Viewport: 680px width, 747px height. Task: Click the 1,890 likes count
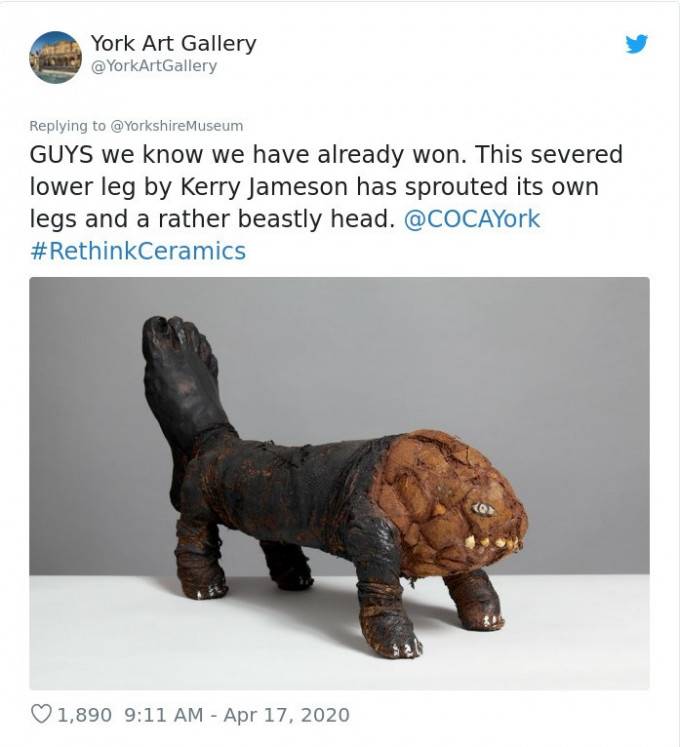tap(85, 715)
